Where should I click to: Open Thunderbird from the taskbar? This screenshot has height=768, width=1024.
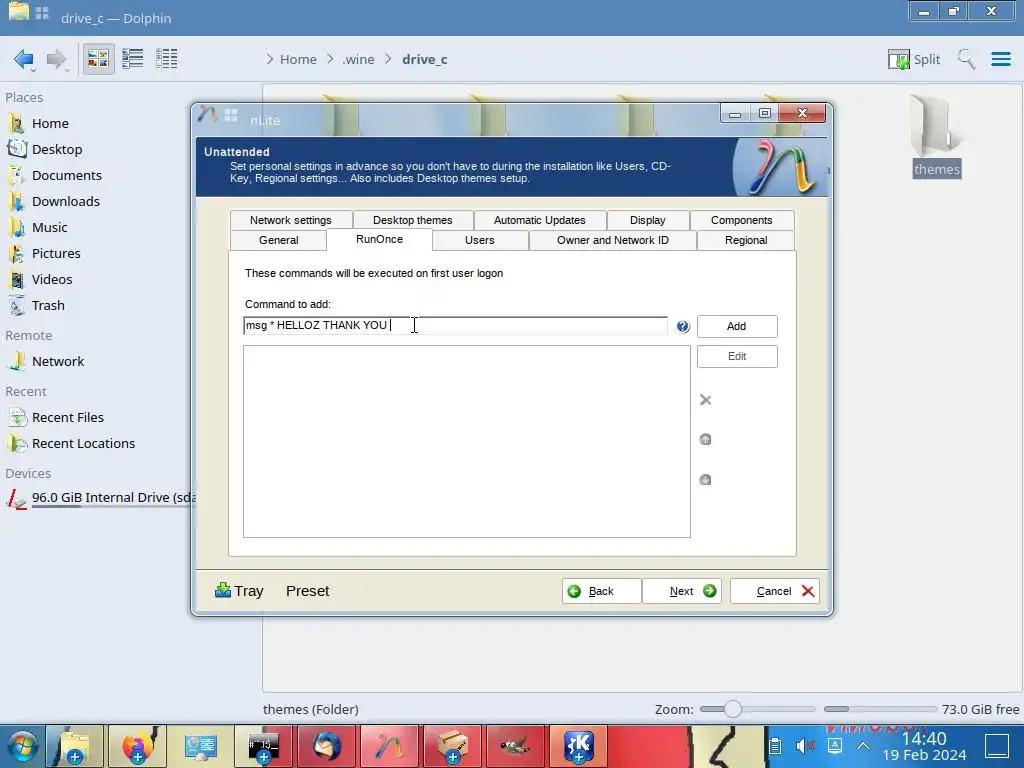coord(327,746)
